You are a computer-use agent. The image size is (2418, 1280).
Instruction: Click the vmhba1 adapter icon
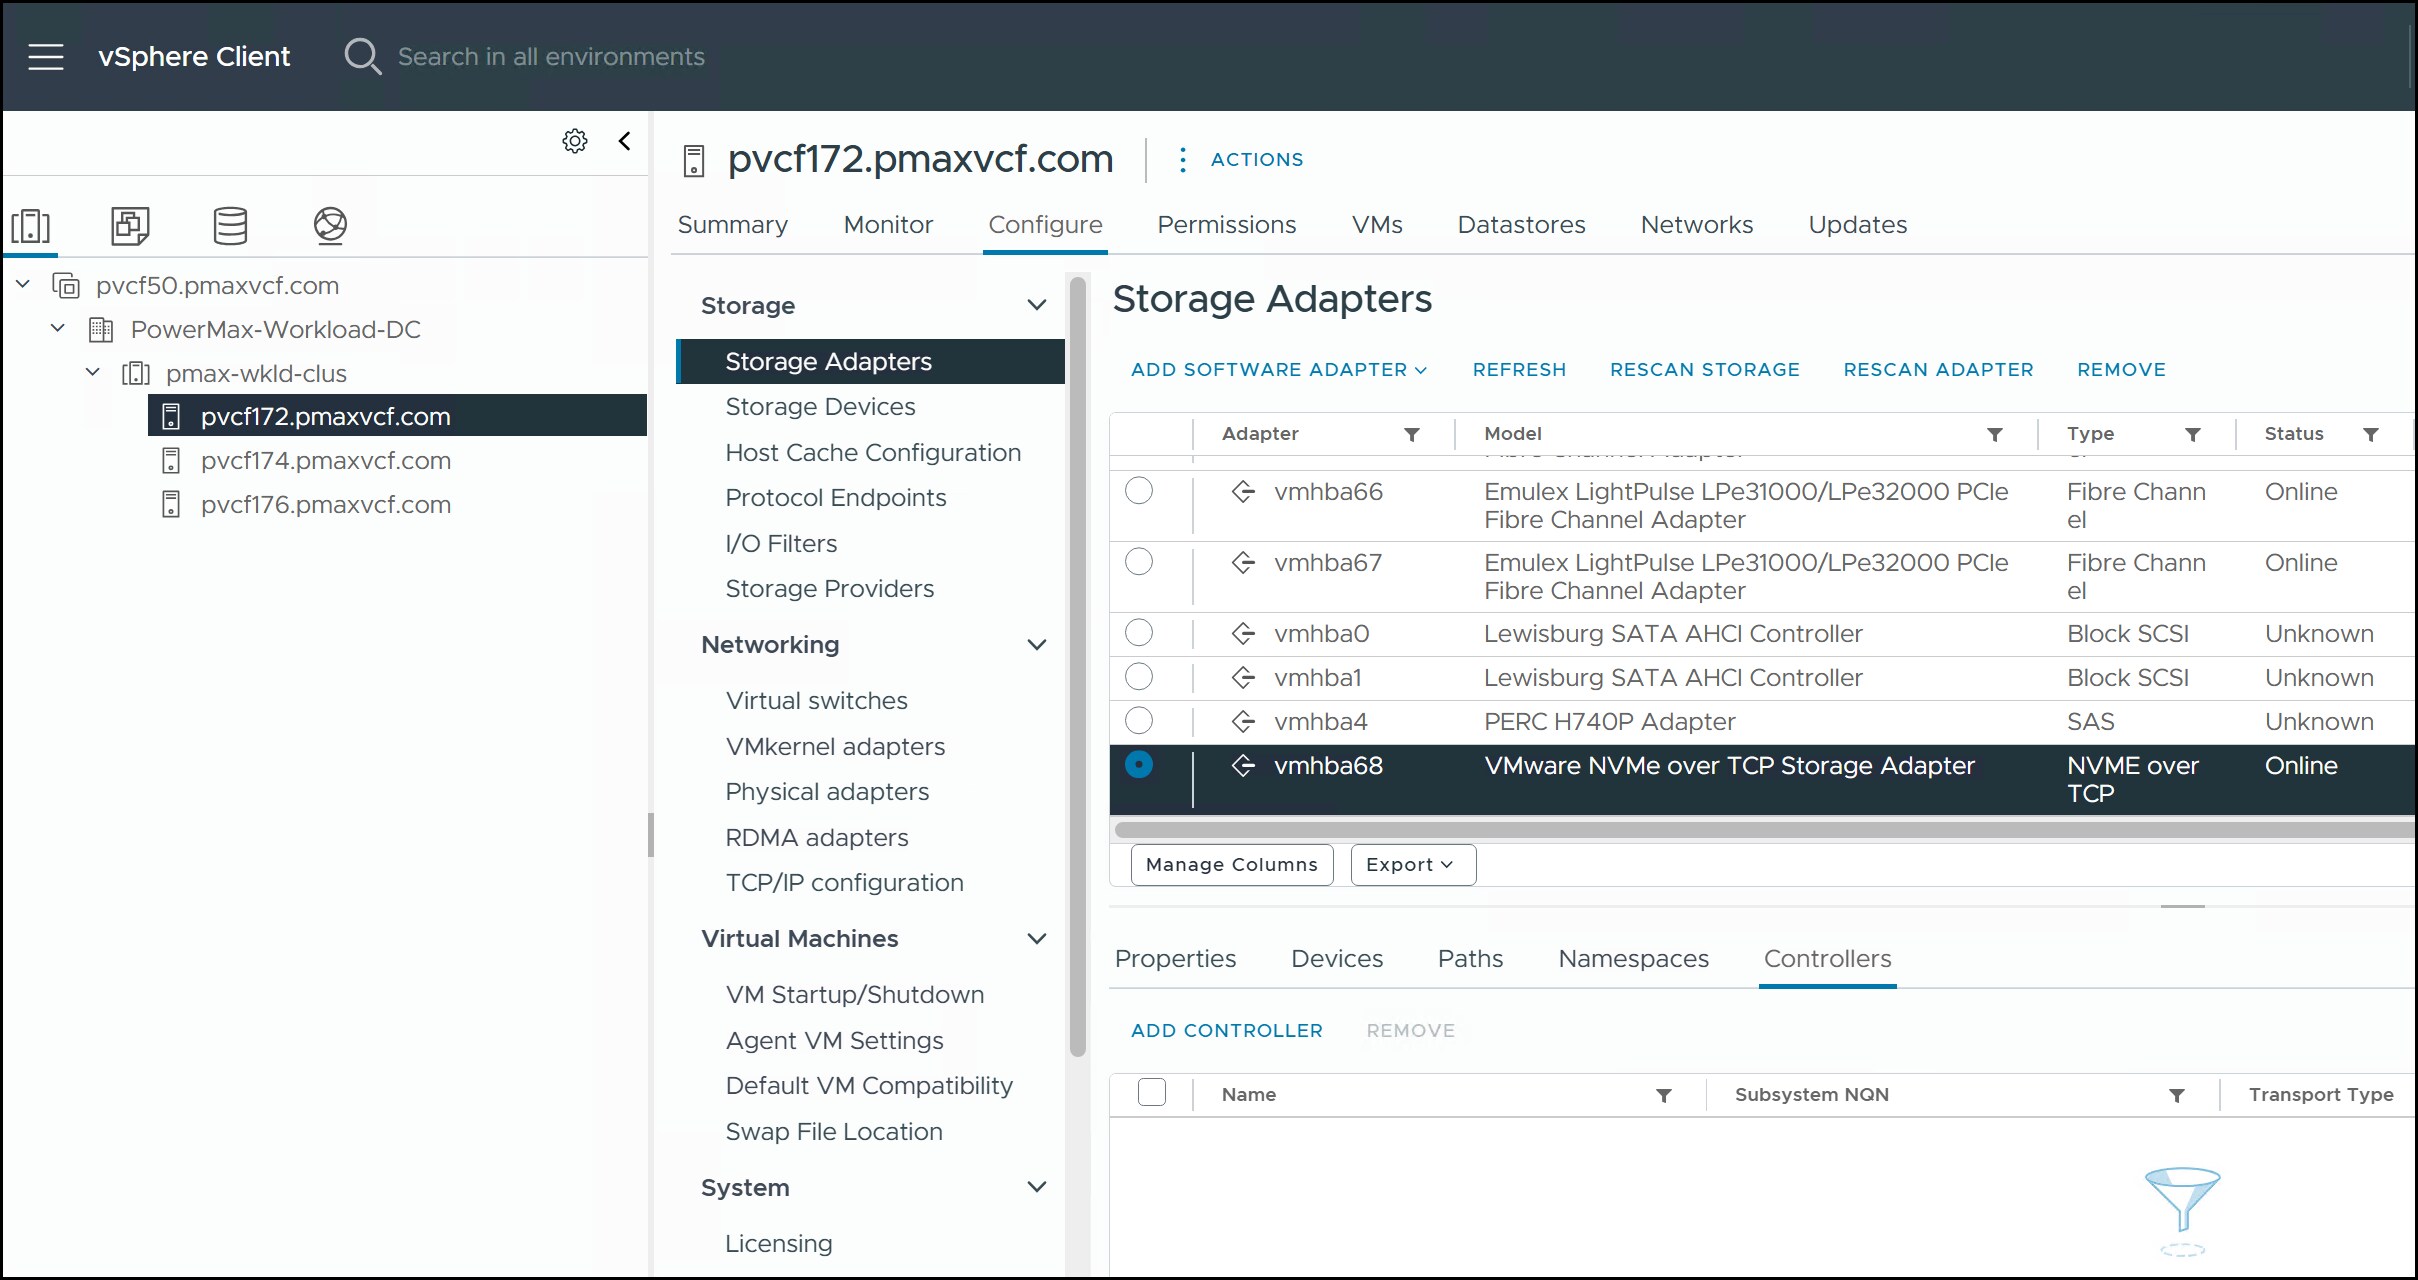1243,678
